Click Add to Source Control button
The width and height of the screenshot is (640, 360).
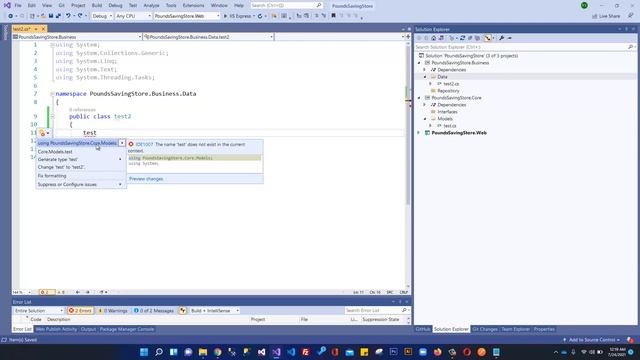[591, 340]
